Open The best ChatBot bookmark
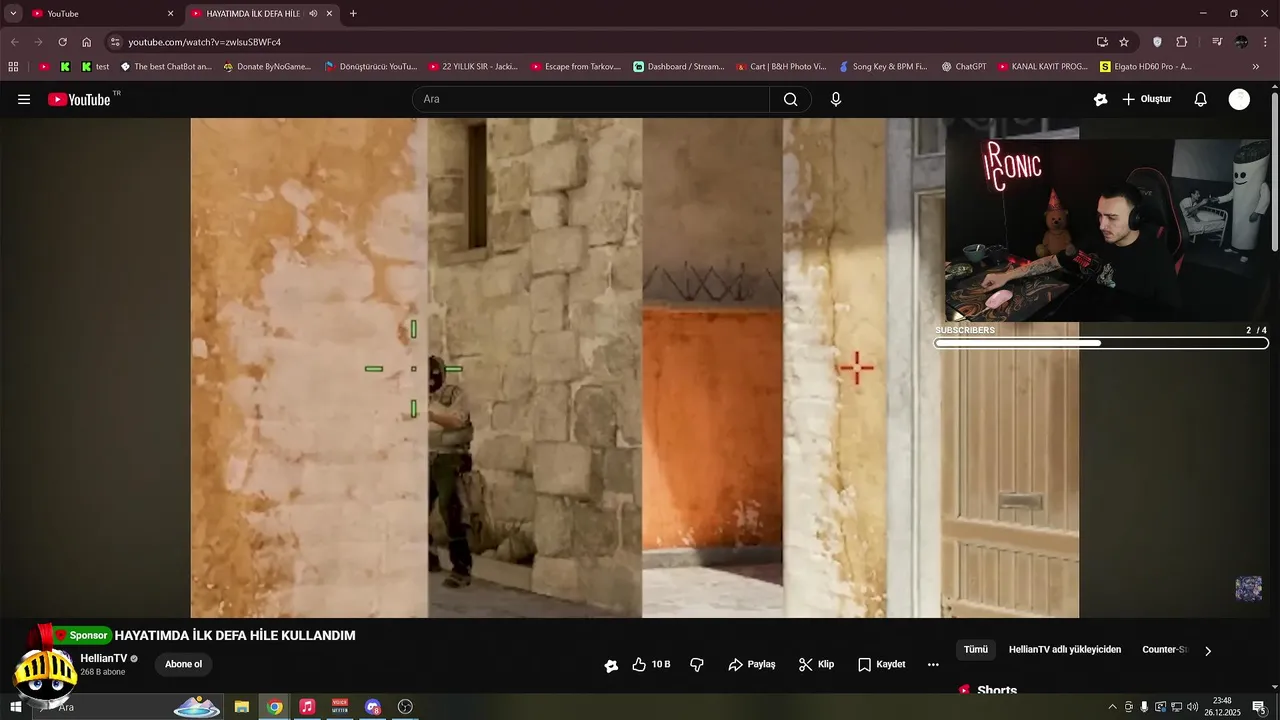 166,67
